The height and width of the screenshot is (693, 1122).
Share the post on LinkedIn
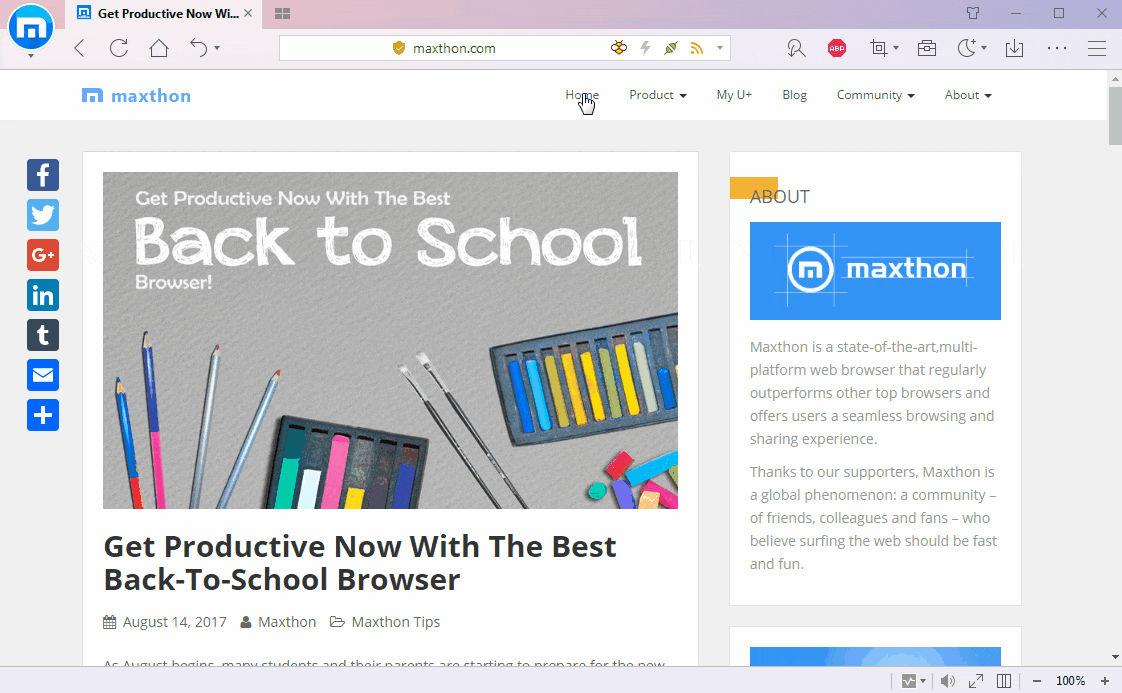coord(43,295)
